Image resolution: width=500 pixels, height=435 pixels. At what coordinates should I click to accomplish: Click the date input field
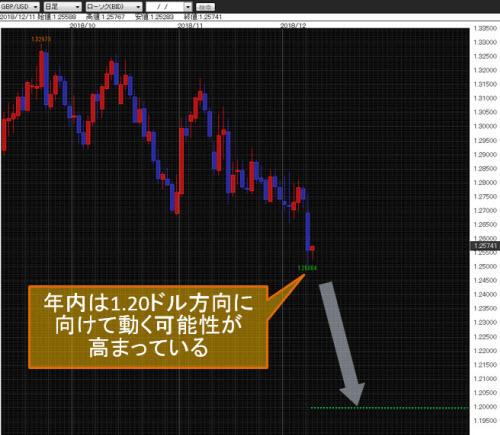tap(165, 7)
